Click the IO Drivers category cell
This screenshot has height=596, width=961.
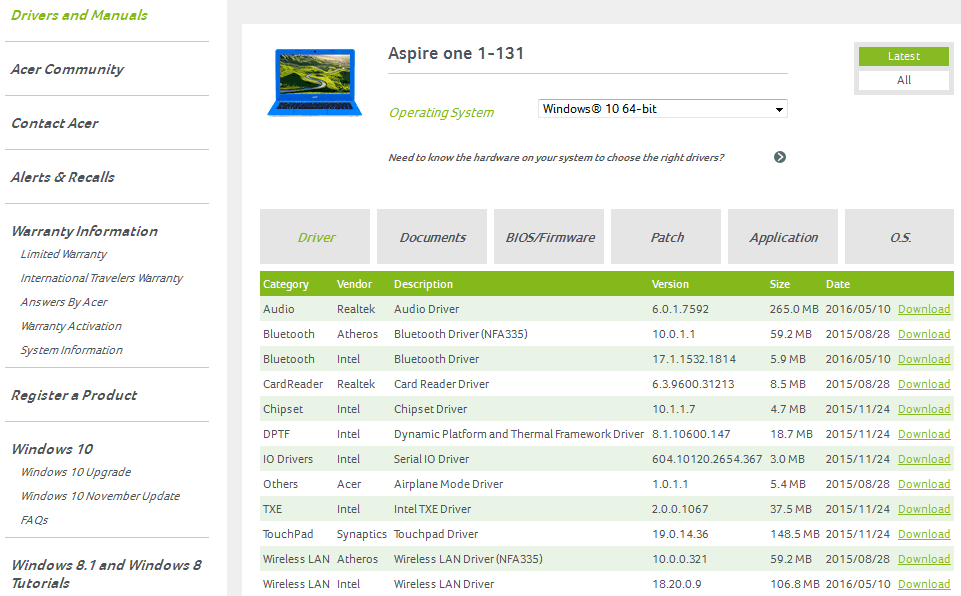288,459
